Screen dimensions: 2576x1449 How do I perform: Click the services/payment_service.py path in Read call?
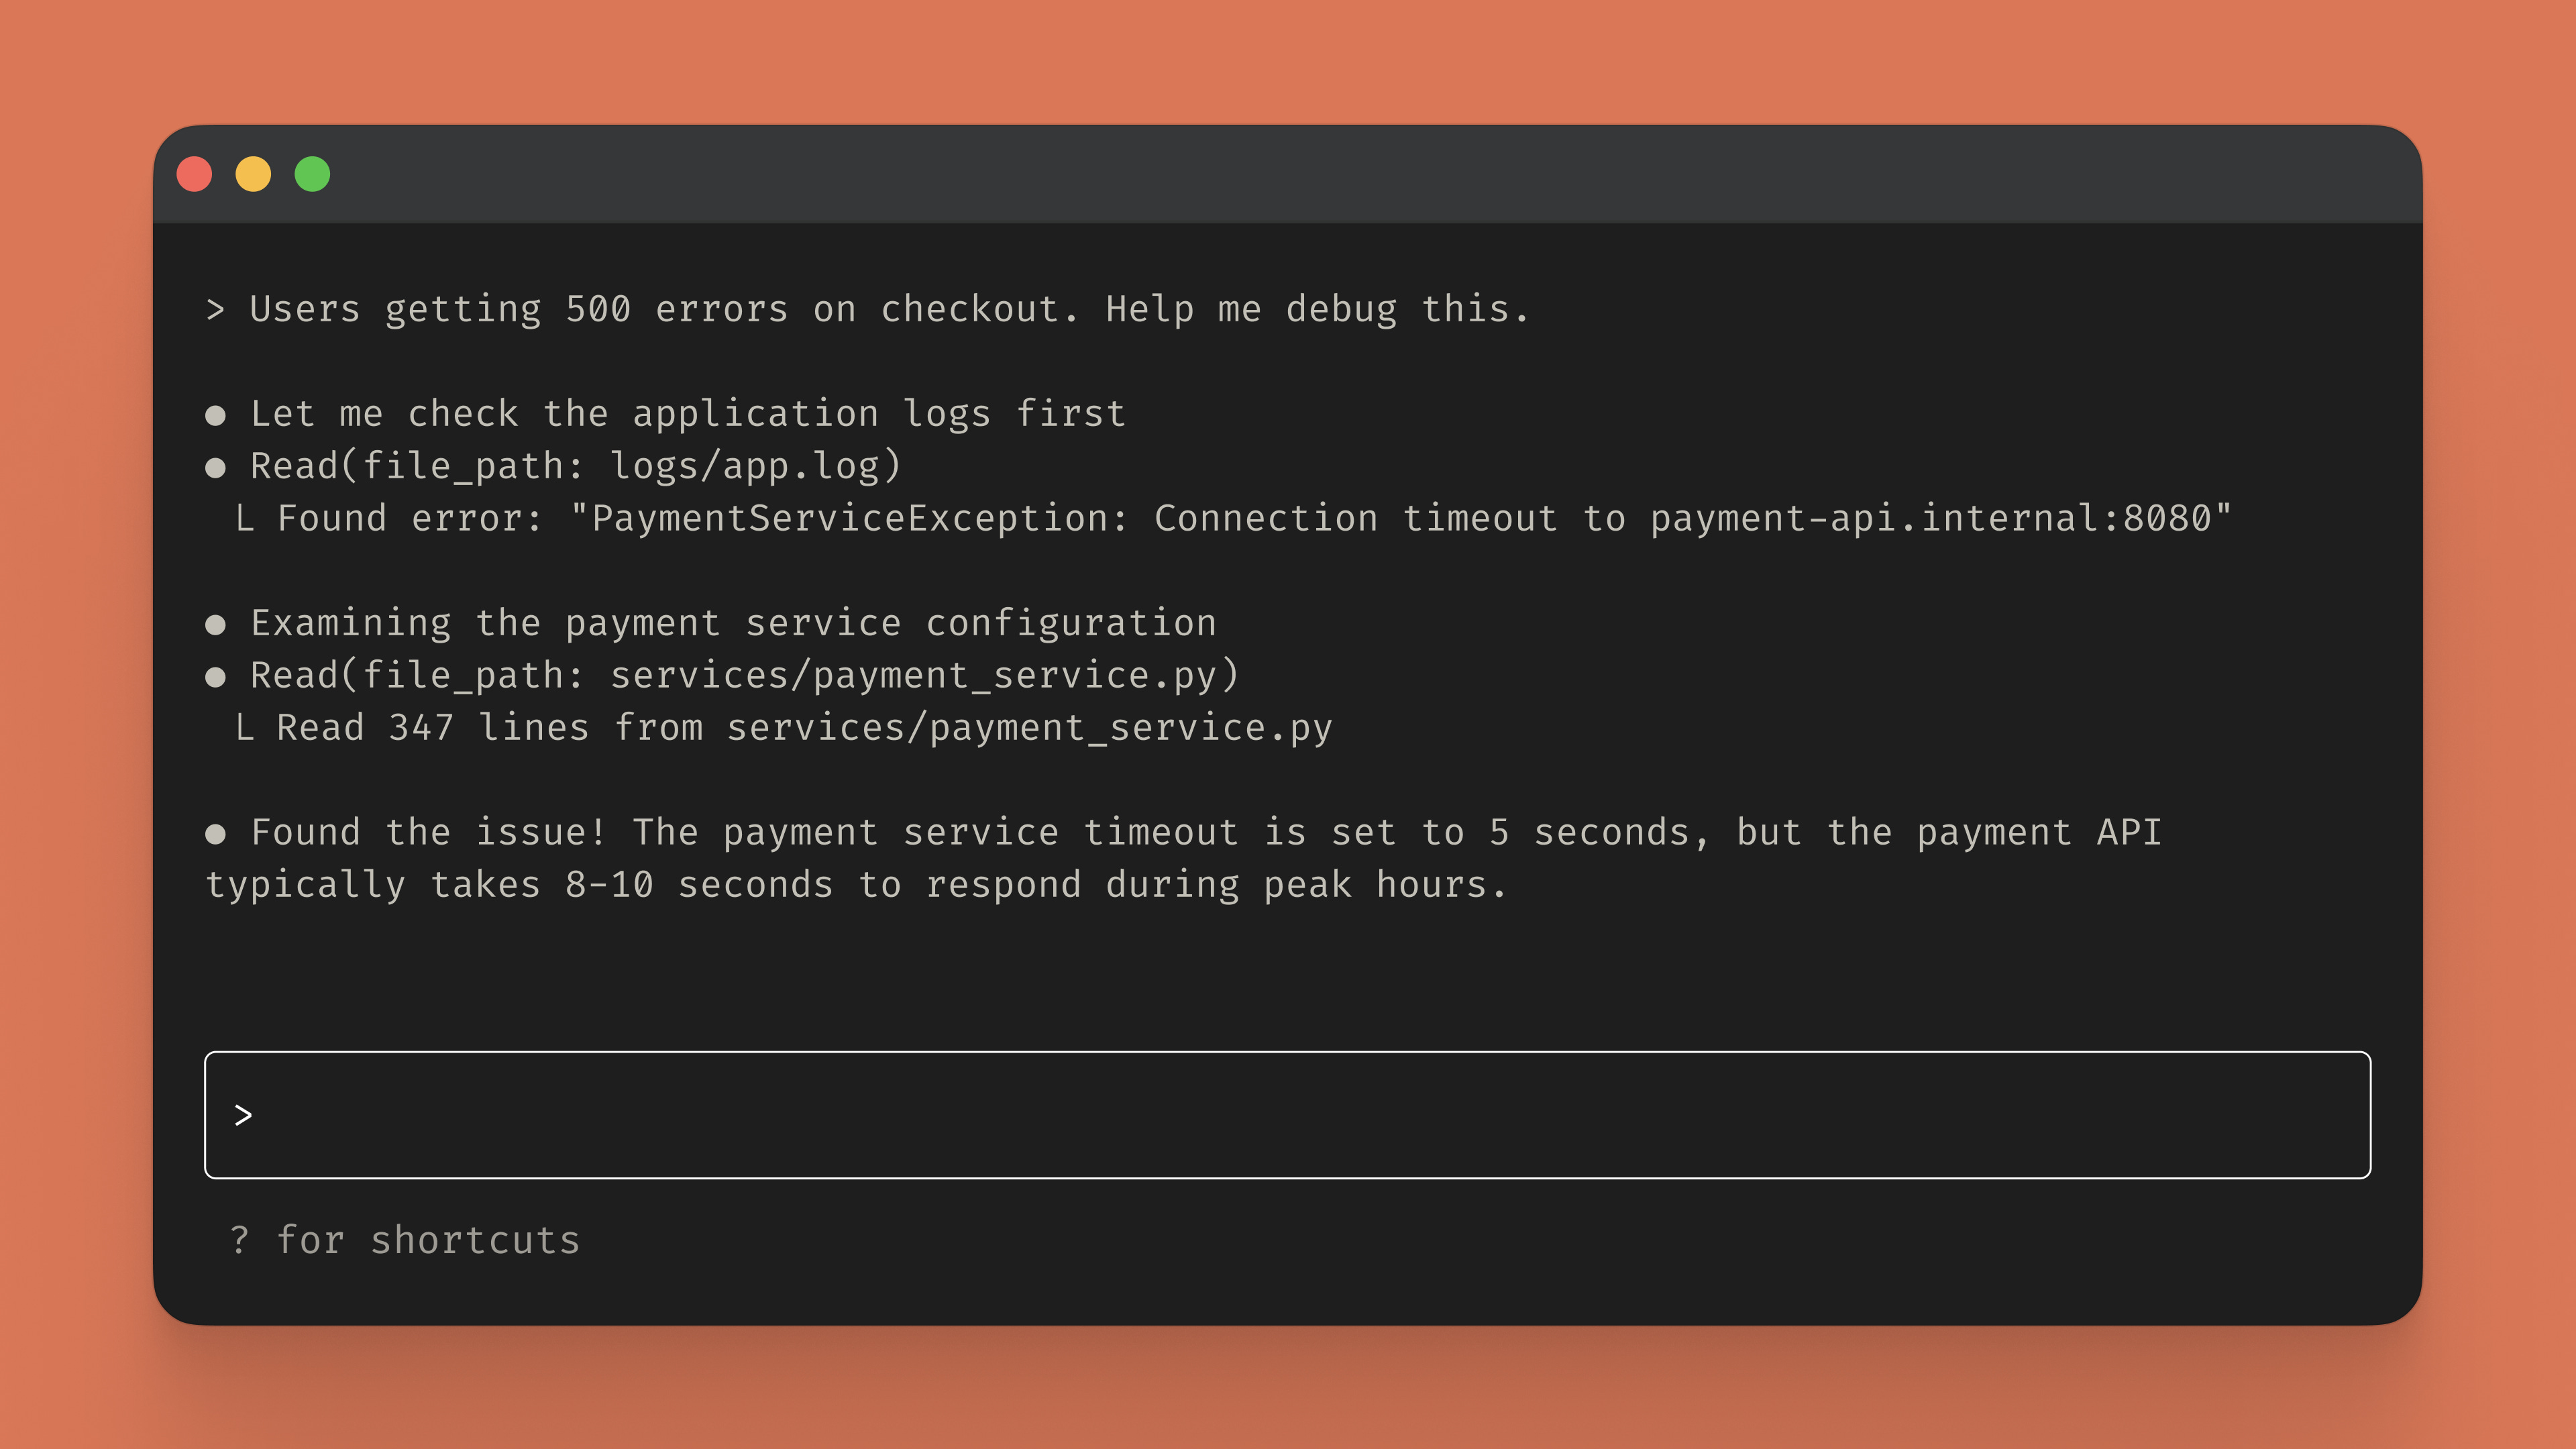point(914,676)
